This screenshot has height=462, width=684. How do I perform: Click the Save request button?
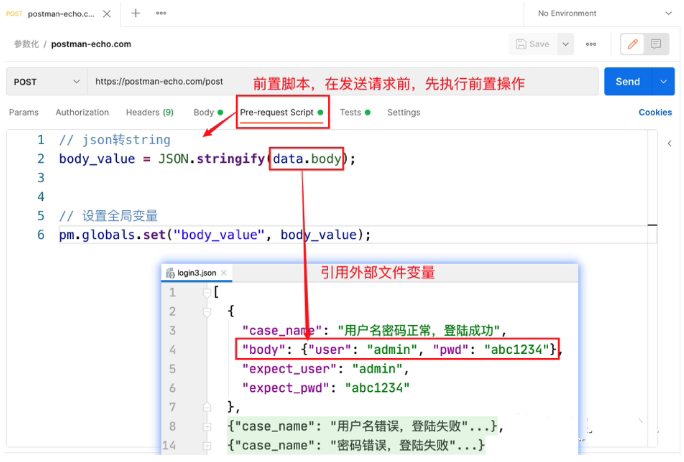(532, 44)
